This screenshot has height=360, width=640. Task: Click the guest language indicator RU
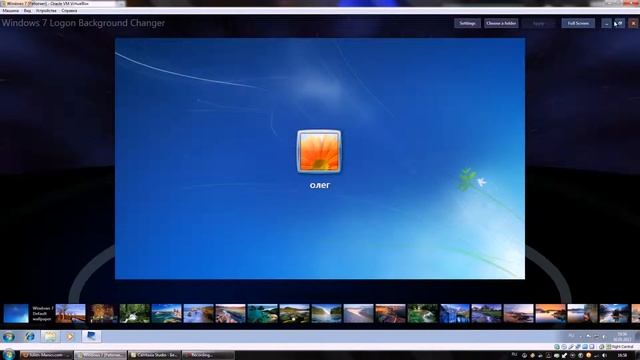tap(571, 336)
